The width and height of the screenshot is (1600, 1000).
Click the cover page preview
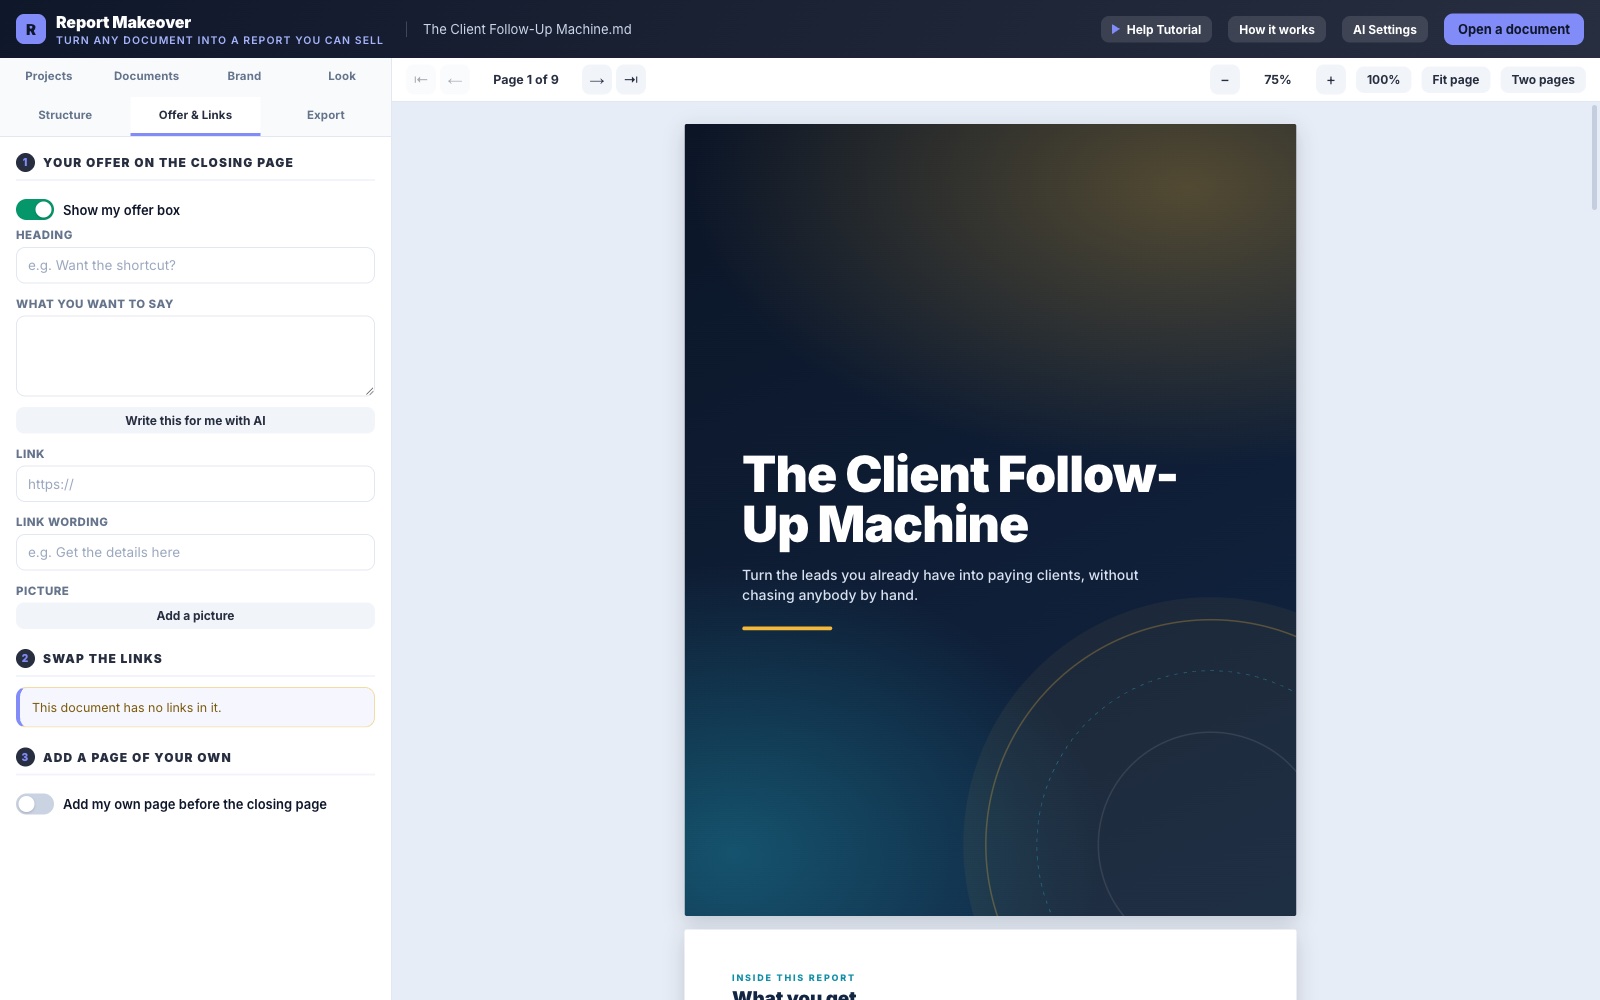[990, 520]
